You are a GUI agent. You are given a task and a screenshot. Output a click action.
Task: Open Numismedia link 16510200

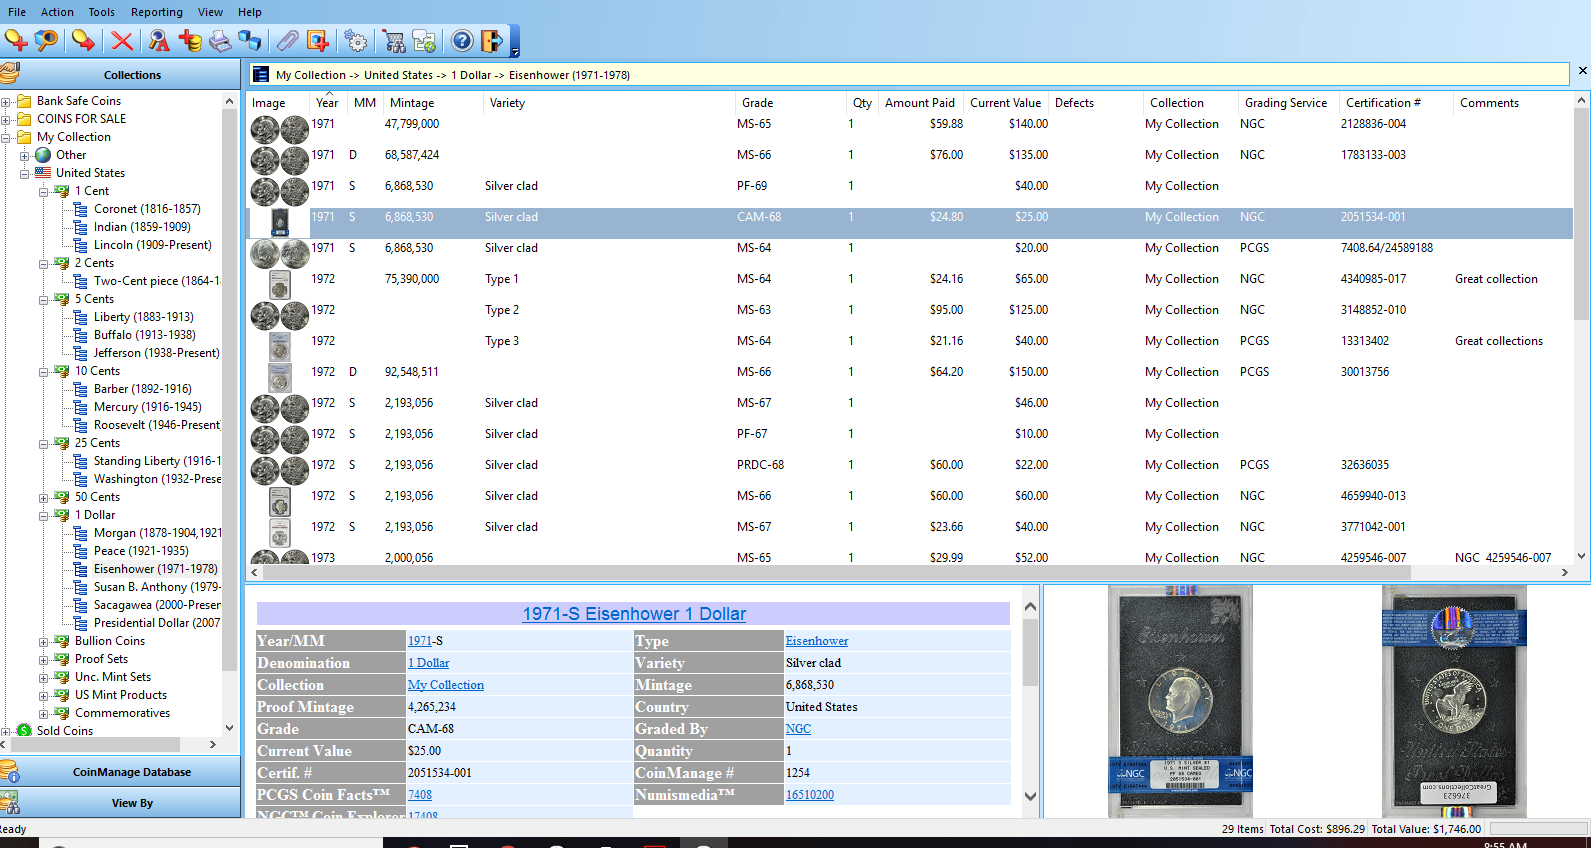tap(810, 795)
